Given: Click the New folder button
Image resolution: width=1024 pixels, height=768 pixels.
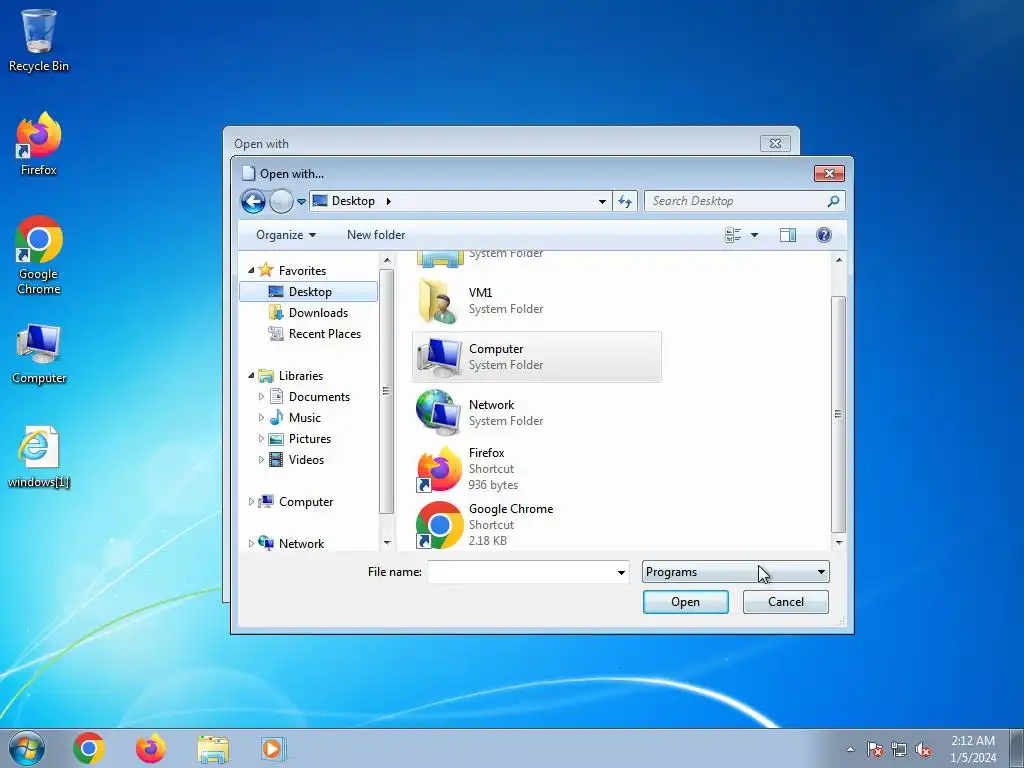Looking at the screenshot, I should [x=376, y=235].
